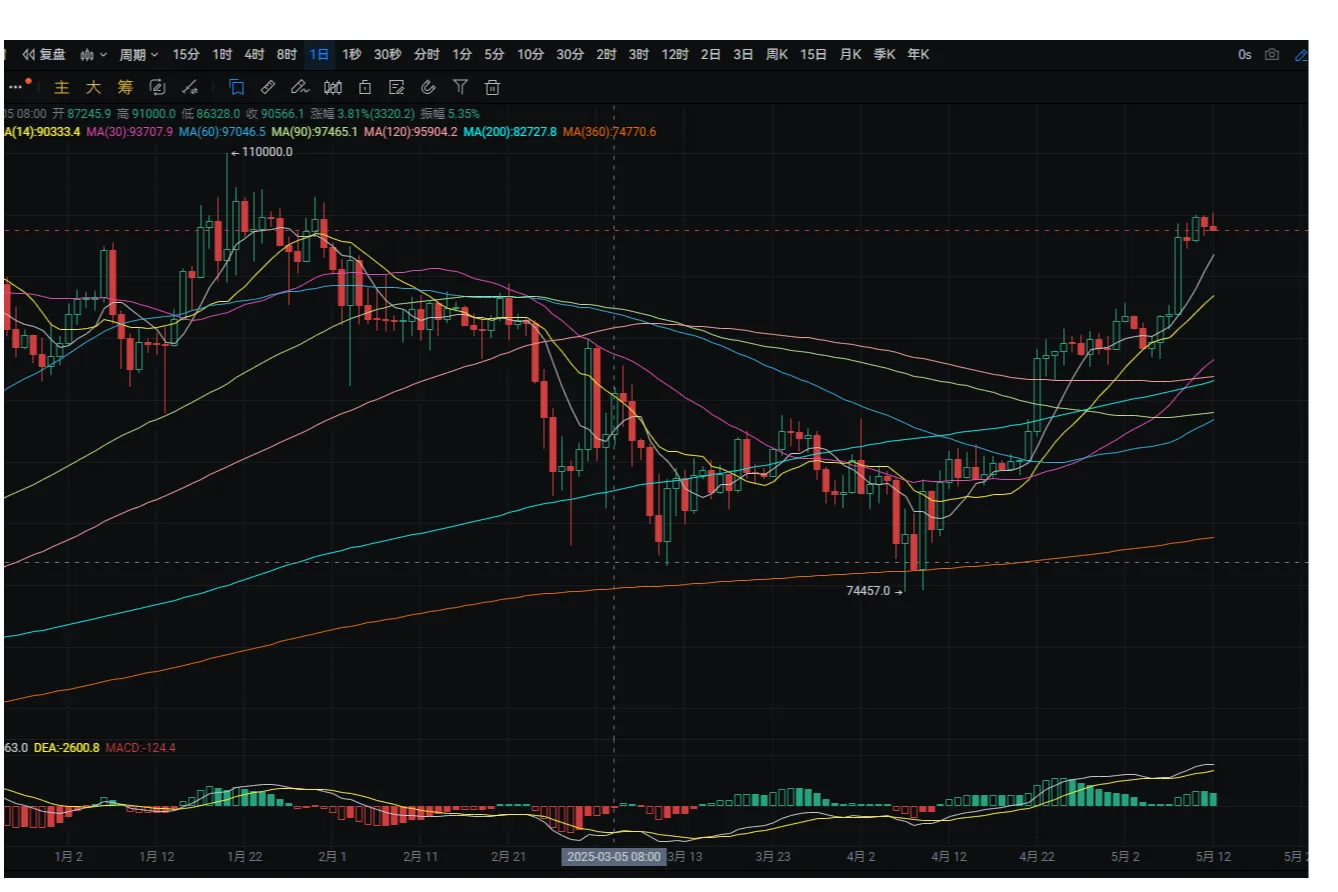Open the chart type candlestick dropdown
The height and width of the screenshot is (892, 1338).
point(94,55)
